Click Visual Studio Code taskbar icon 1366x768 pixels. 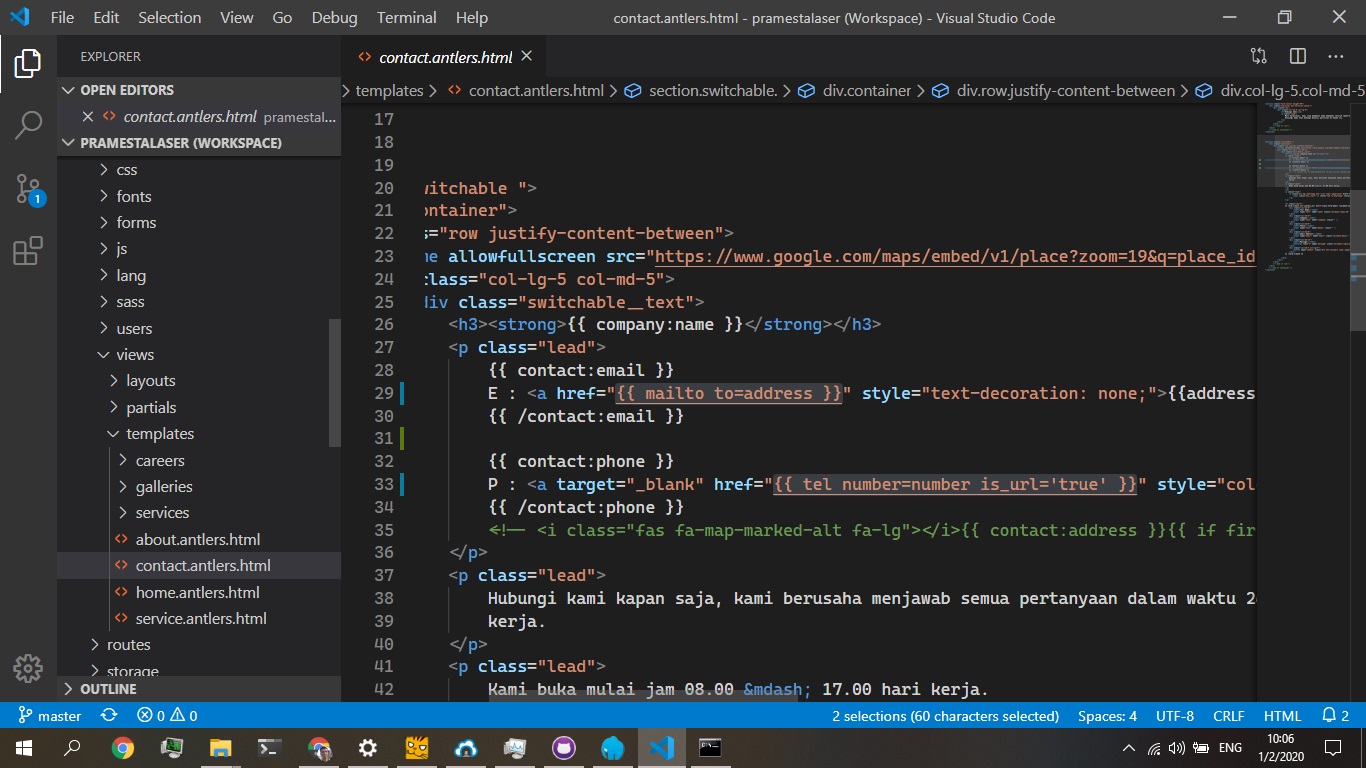pyautogui.click(x=662, y=748)
